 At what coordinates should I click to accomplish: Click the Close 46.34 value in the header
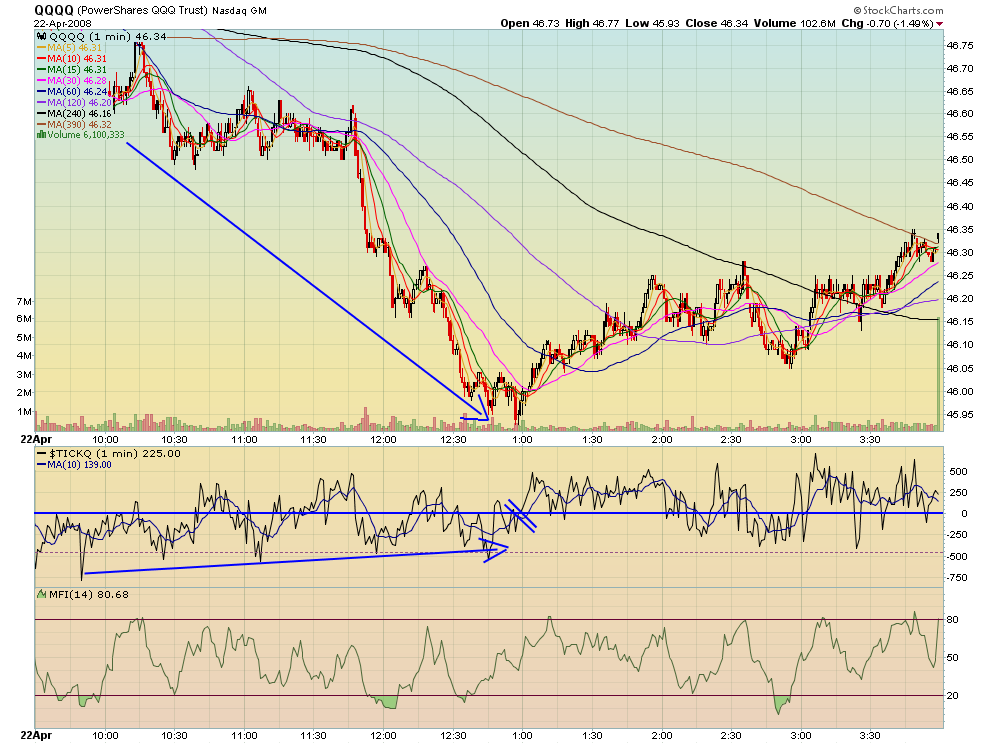717,23
